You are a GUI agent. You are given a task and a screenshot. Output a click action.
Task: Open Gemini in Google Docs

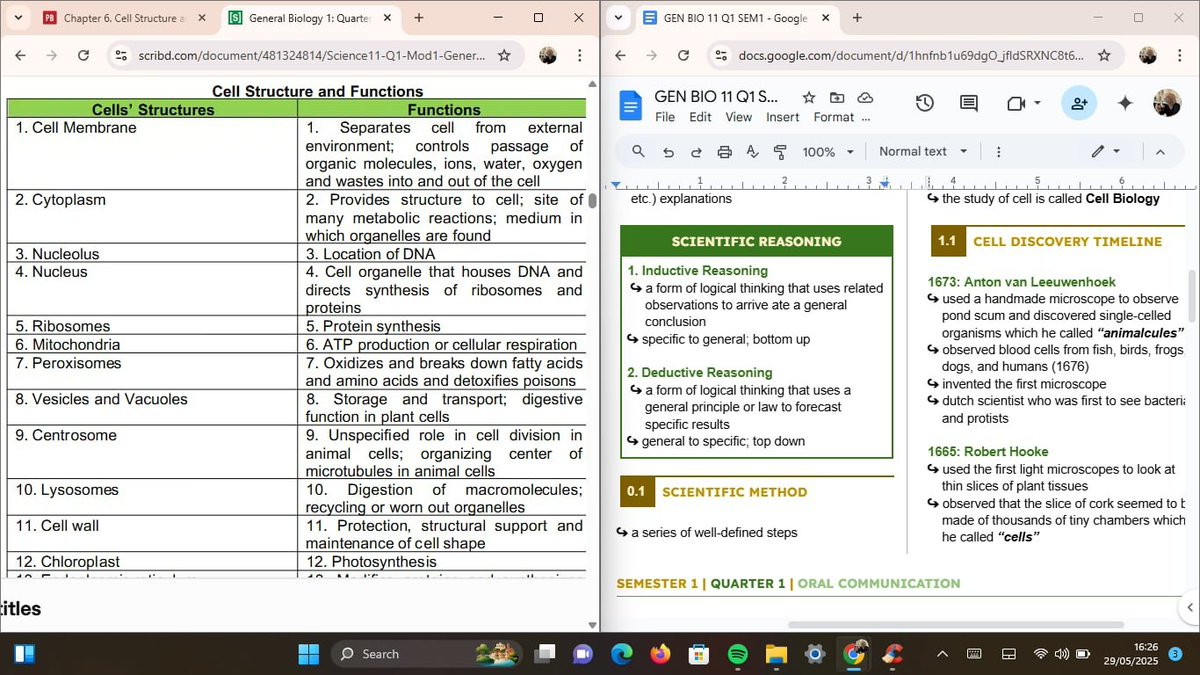(1125, 103)
